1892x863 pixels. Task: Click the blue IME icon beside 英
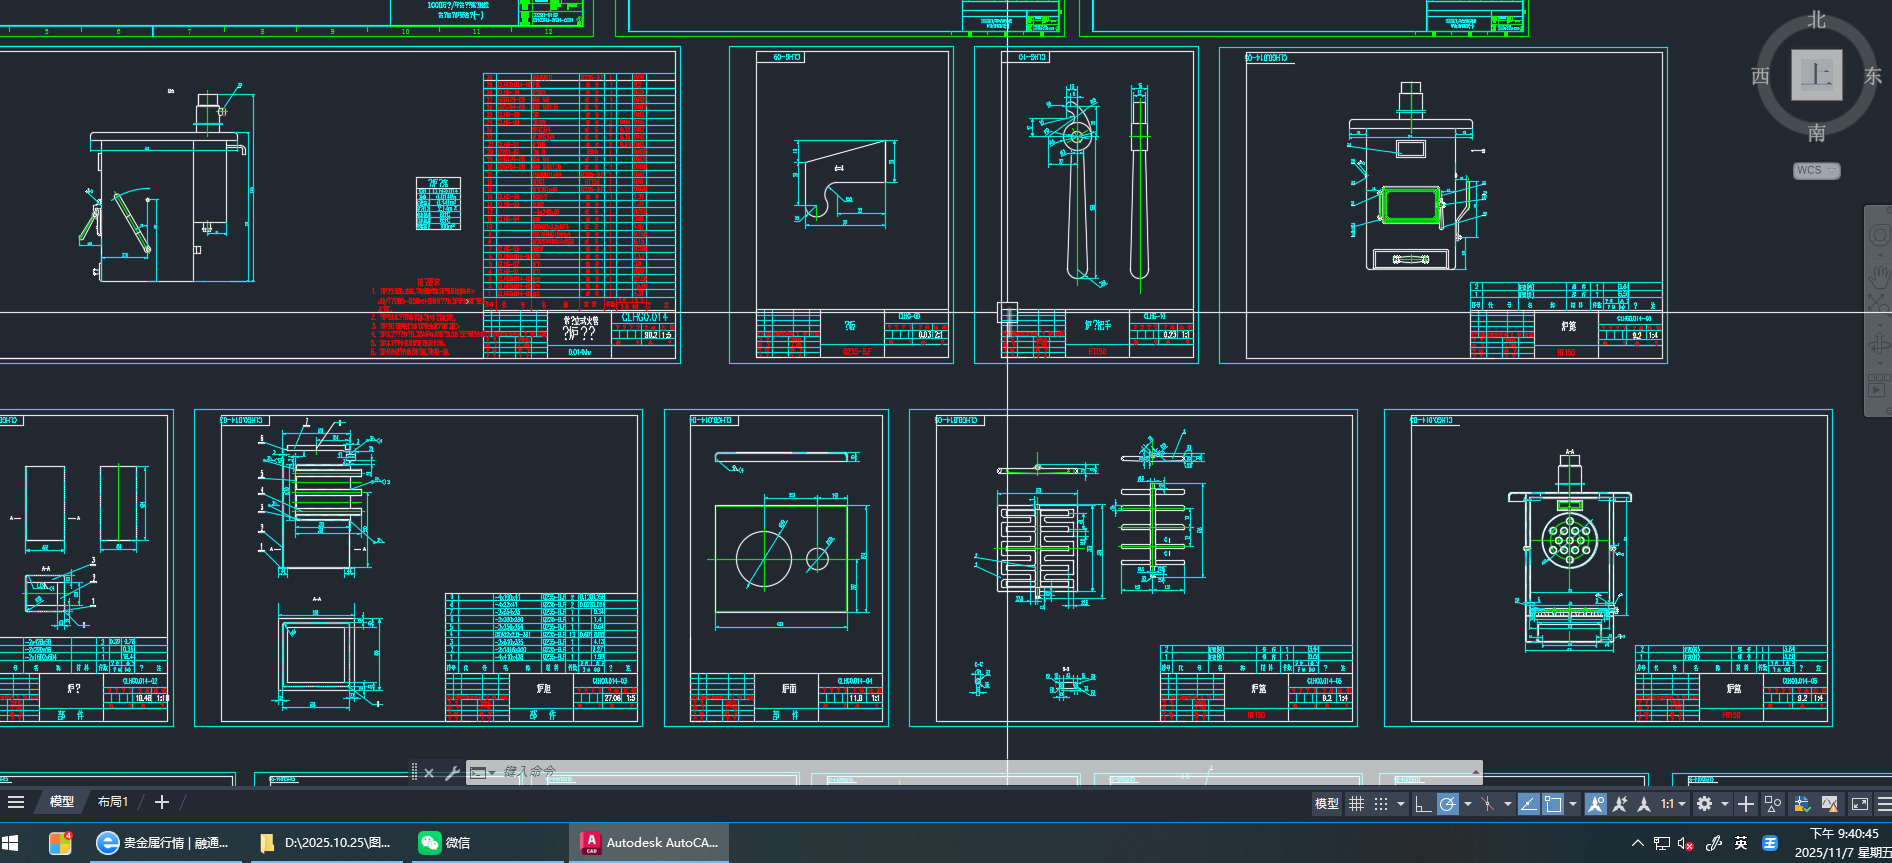[x=1770, y=843]
